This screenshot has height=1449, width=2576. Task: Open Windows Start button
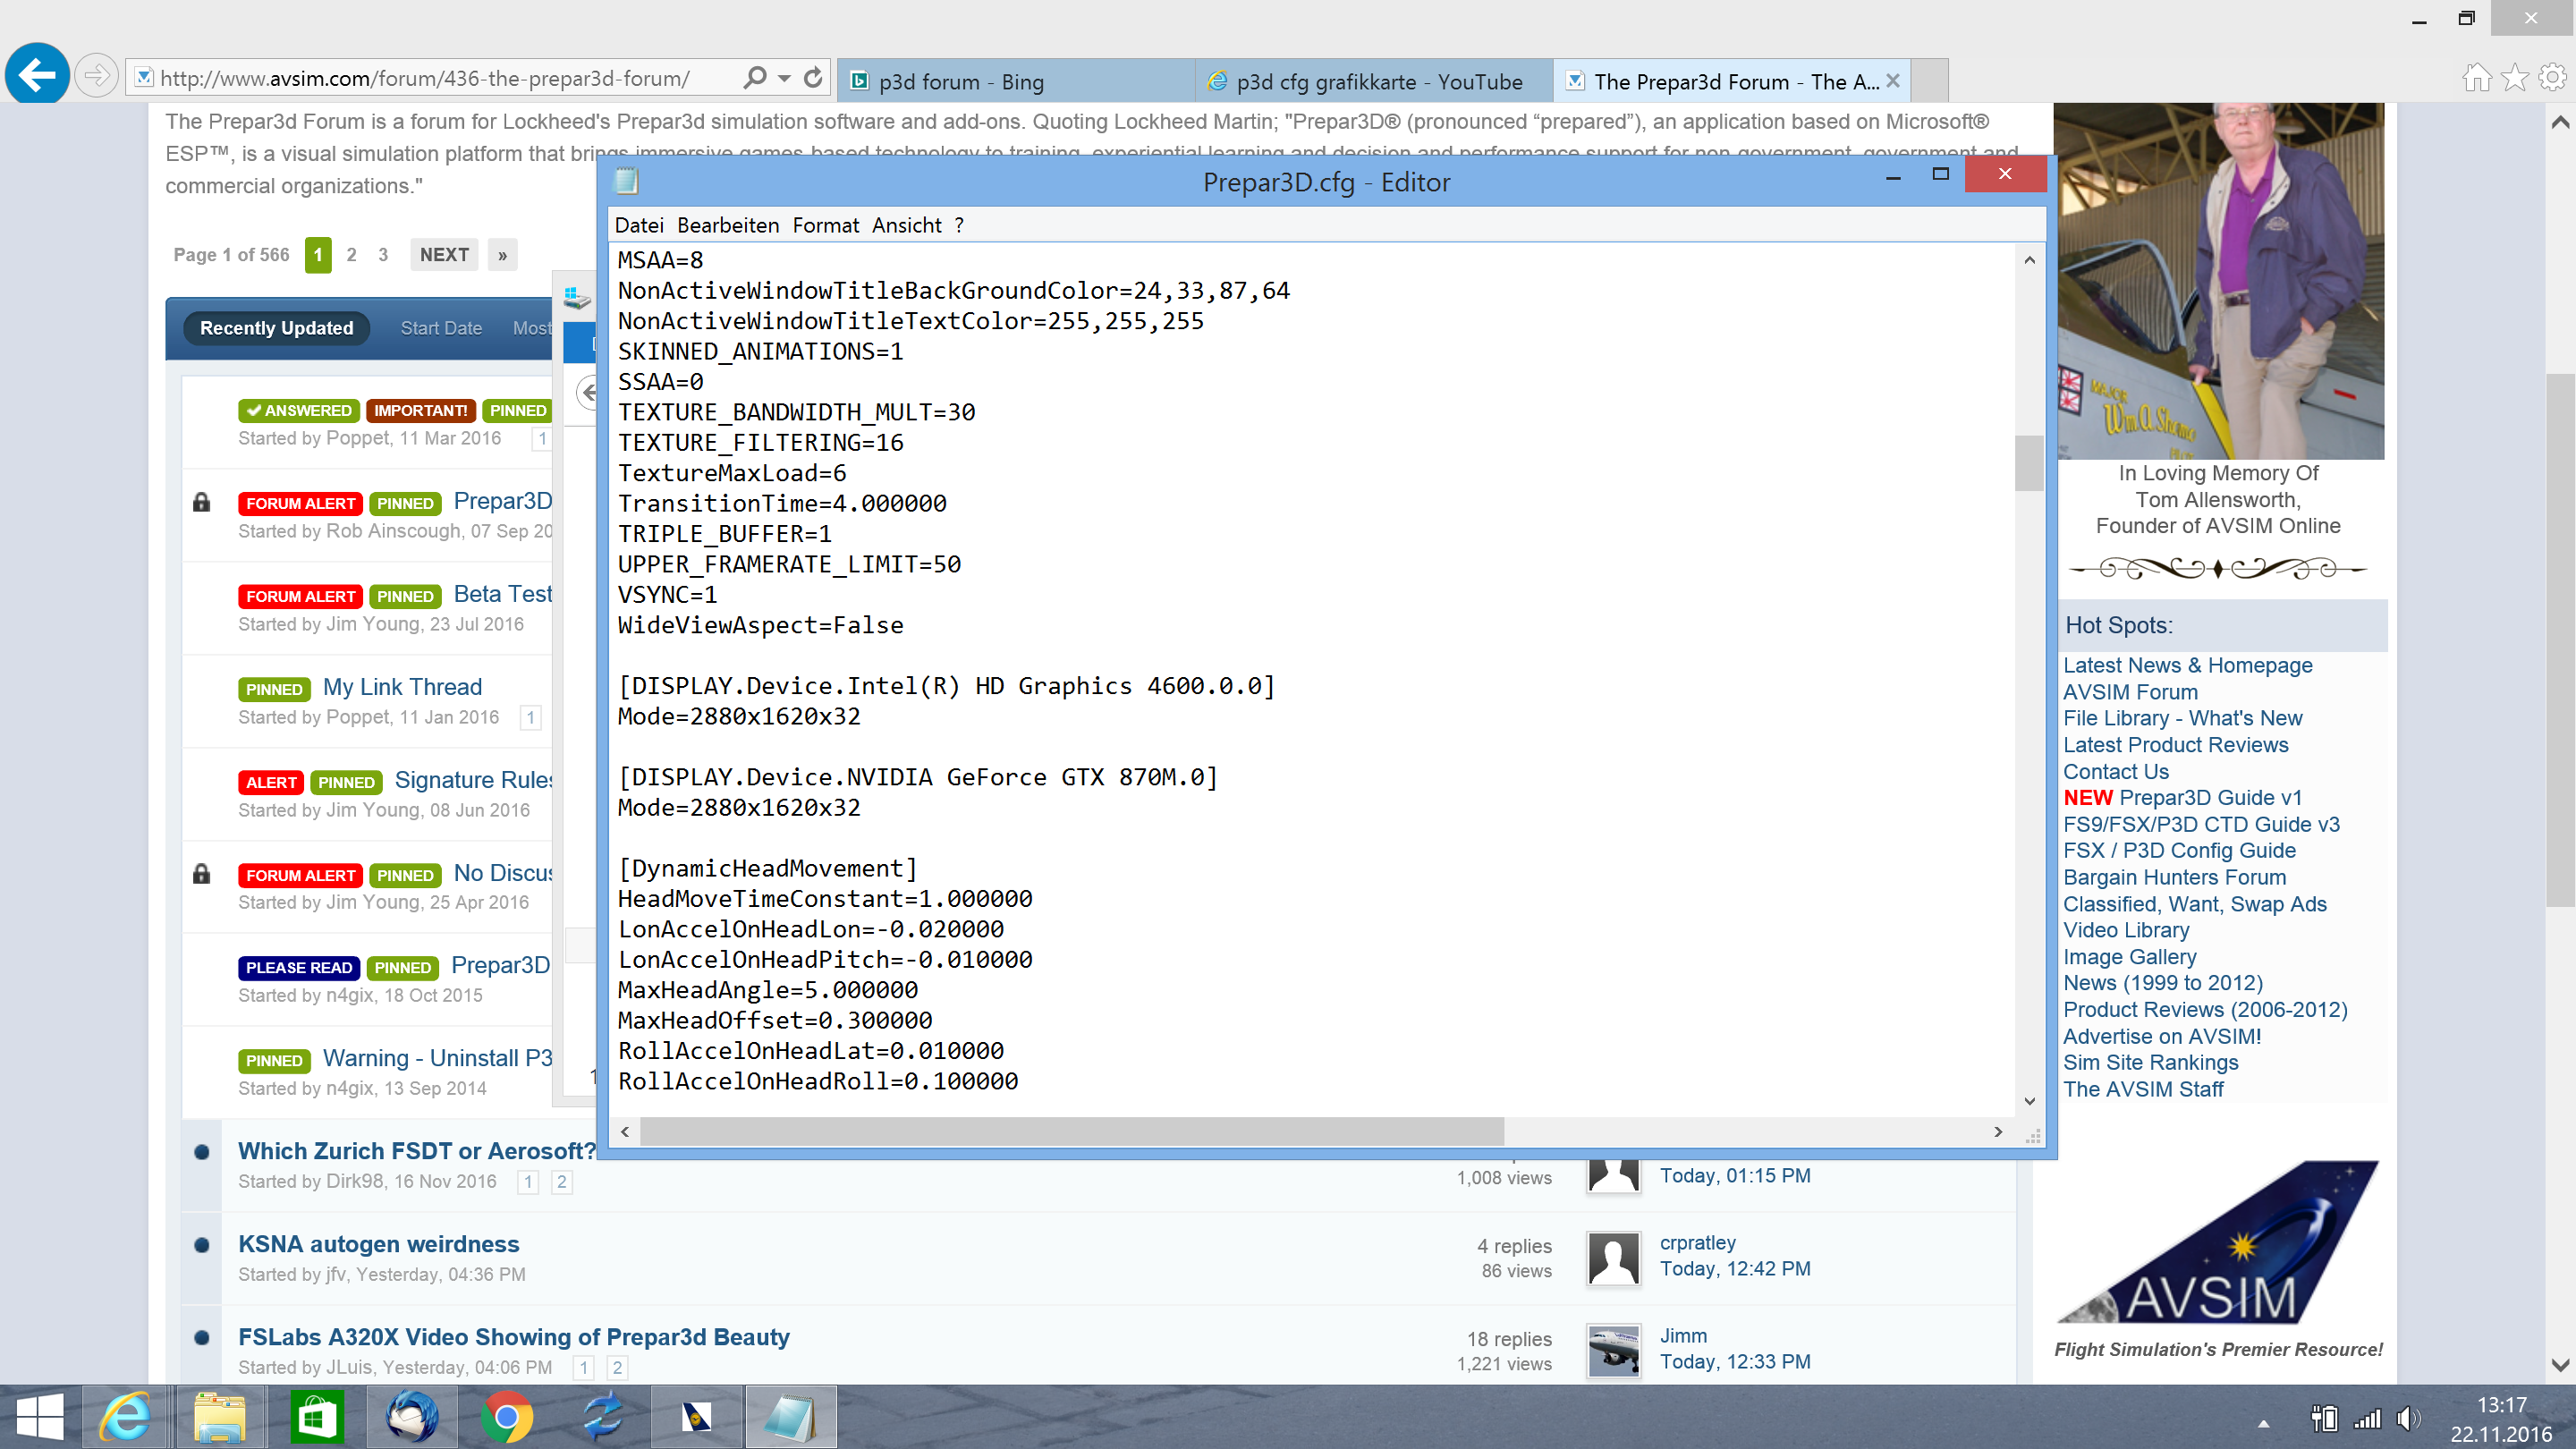(40, 1417)
